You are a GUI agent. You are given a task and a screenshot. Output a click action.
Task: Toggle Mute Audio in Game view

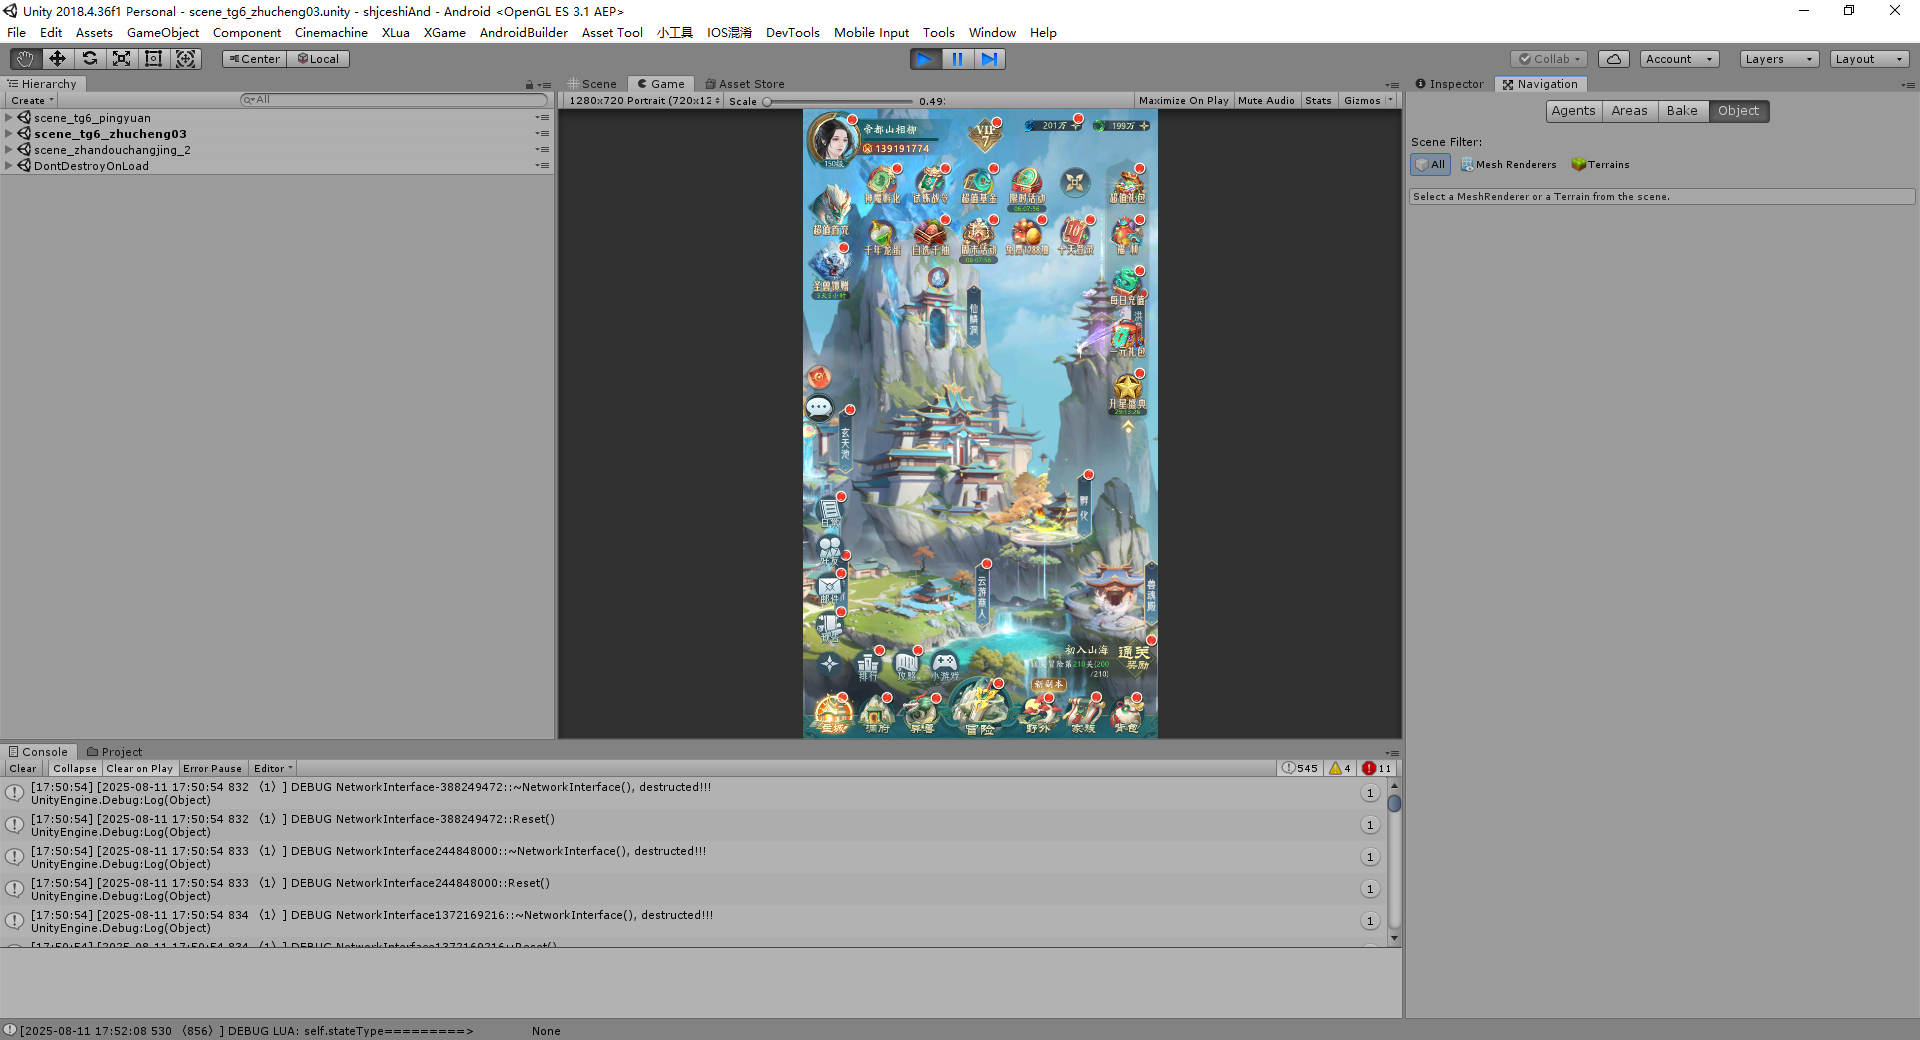pyautogui.click(x=1266, y=100)
